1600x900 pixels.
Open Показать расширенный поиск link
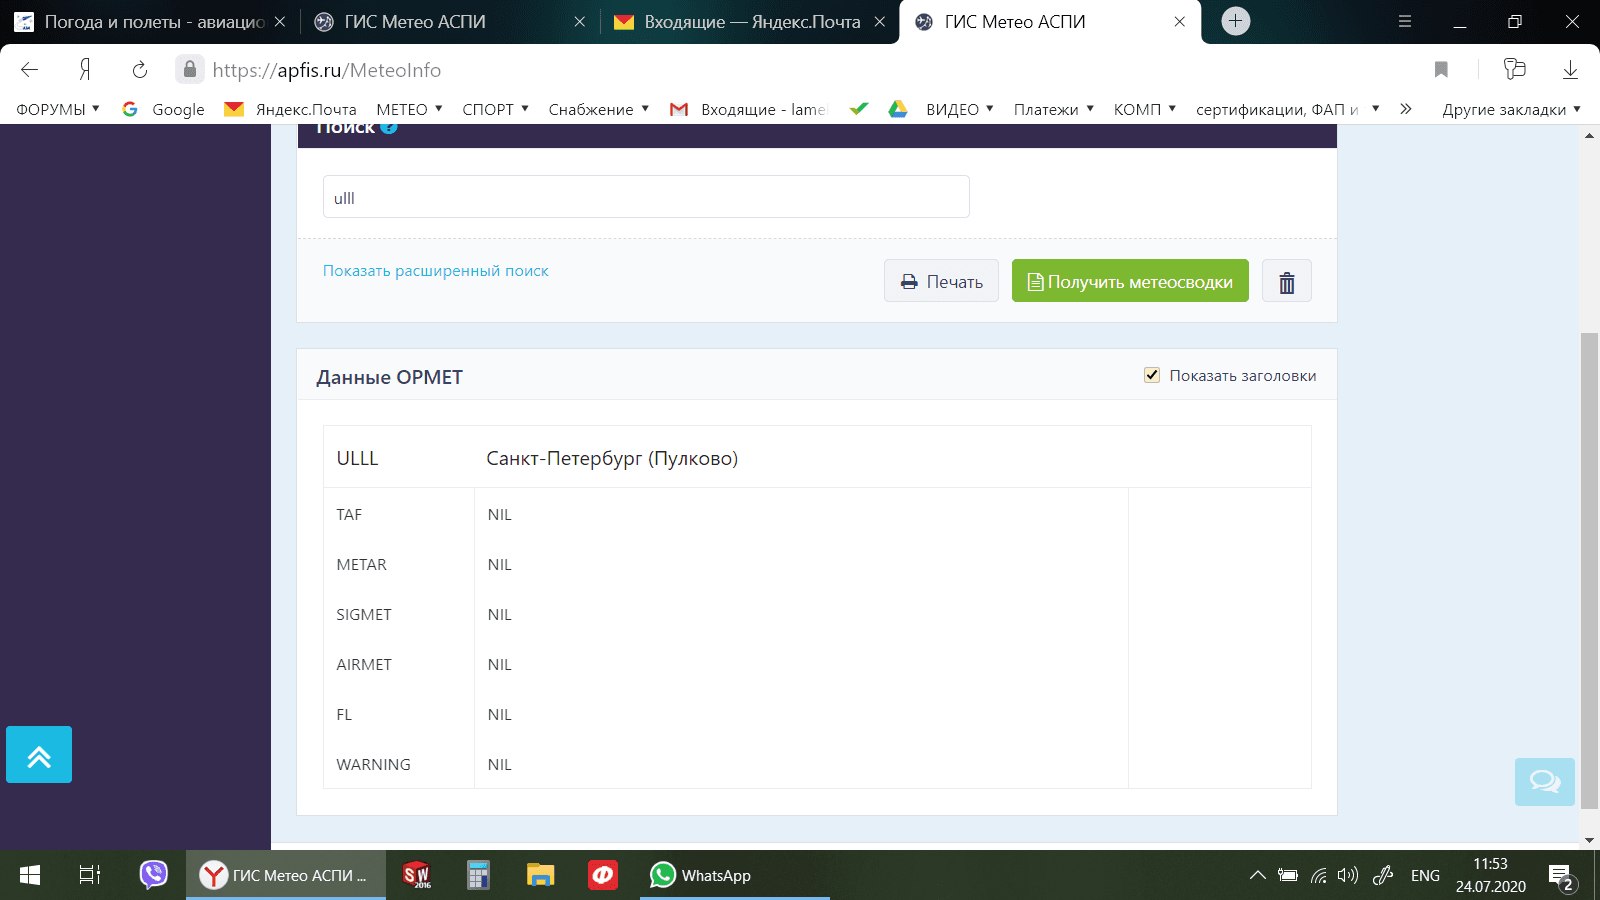click(x=435, y=271)
